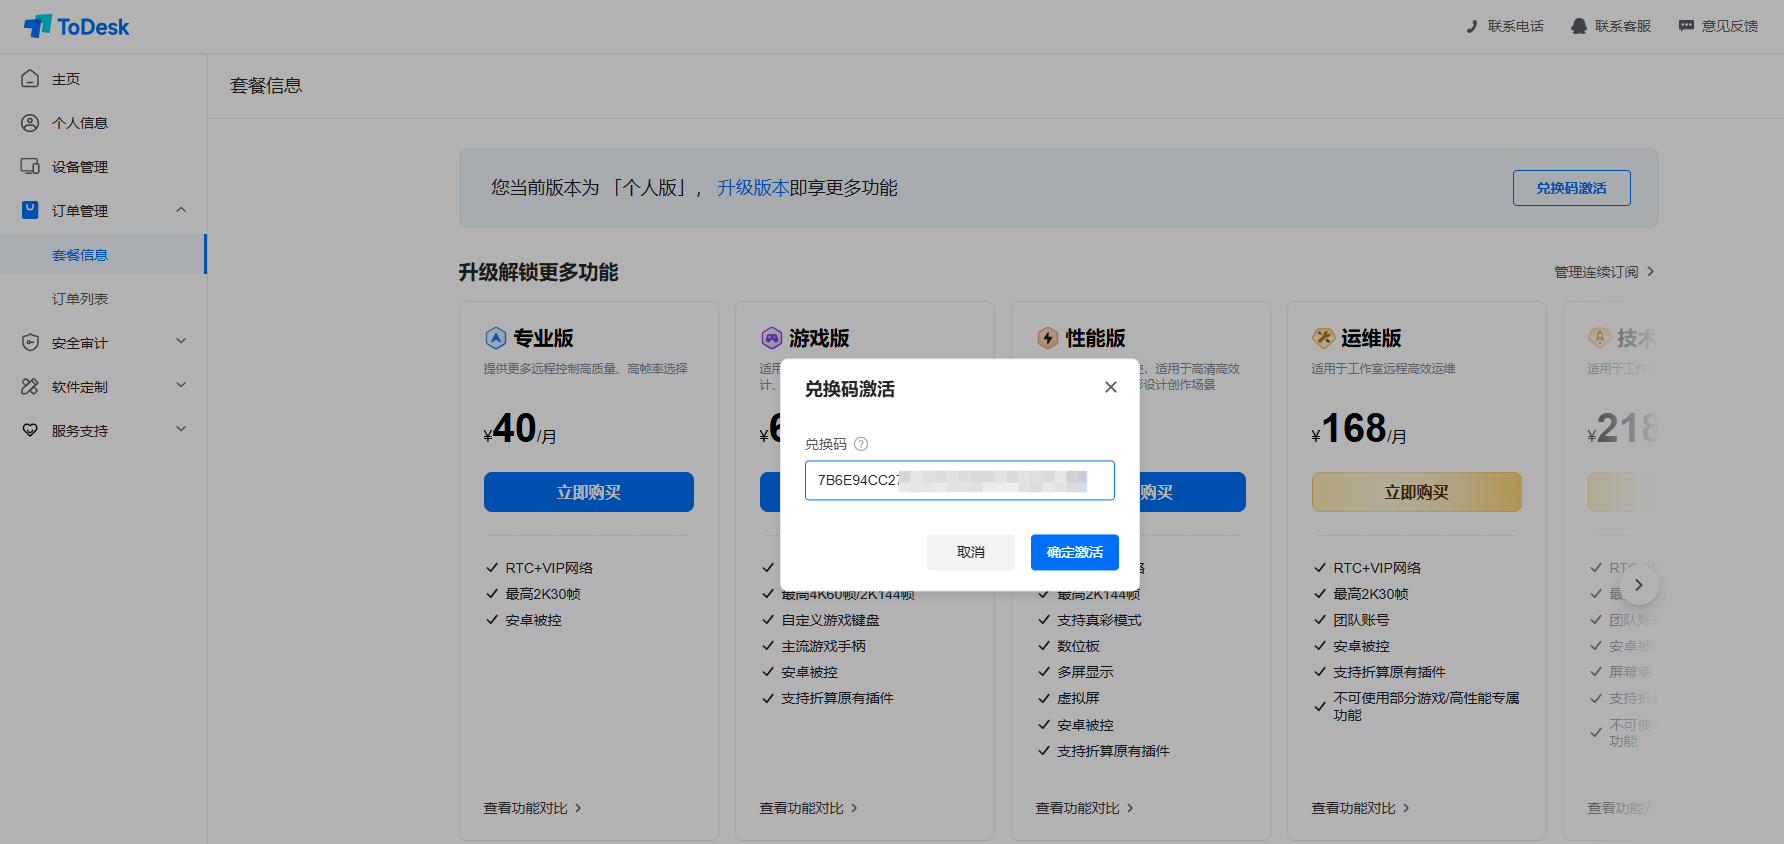Click the 软件定制 customize icon
This screenshot has height=844, width=1784.
(30, 386)
